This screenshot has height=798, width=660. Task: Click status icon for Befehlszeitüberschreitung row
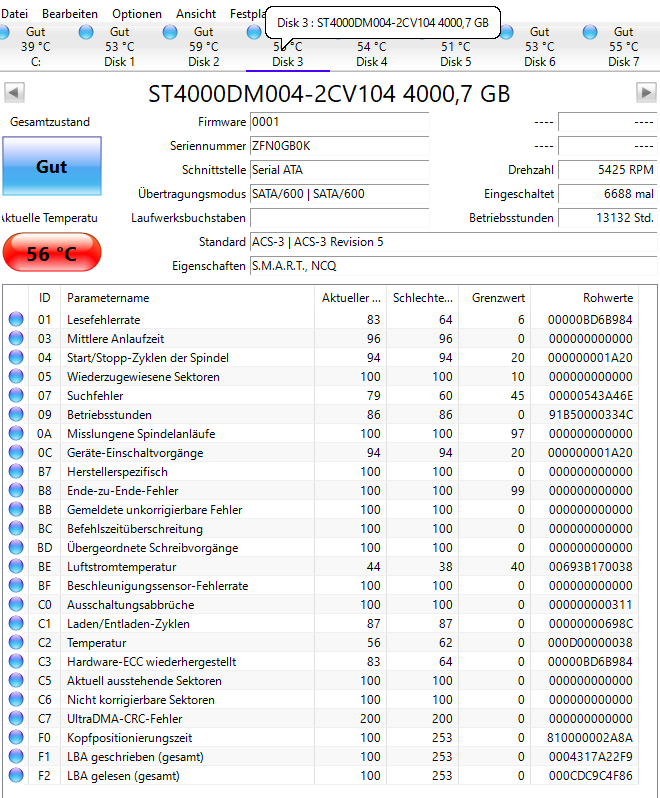coord(16,528)
